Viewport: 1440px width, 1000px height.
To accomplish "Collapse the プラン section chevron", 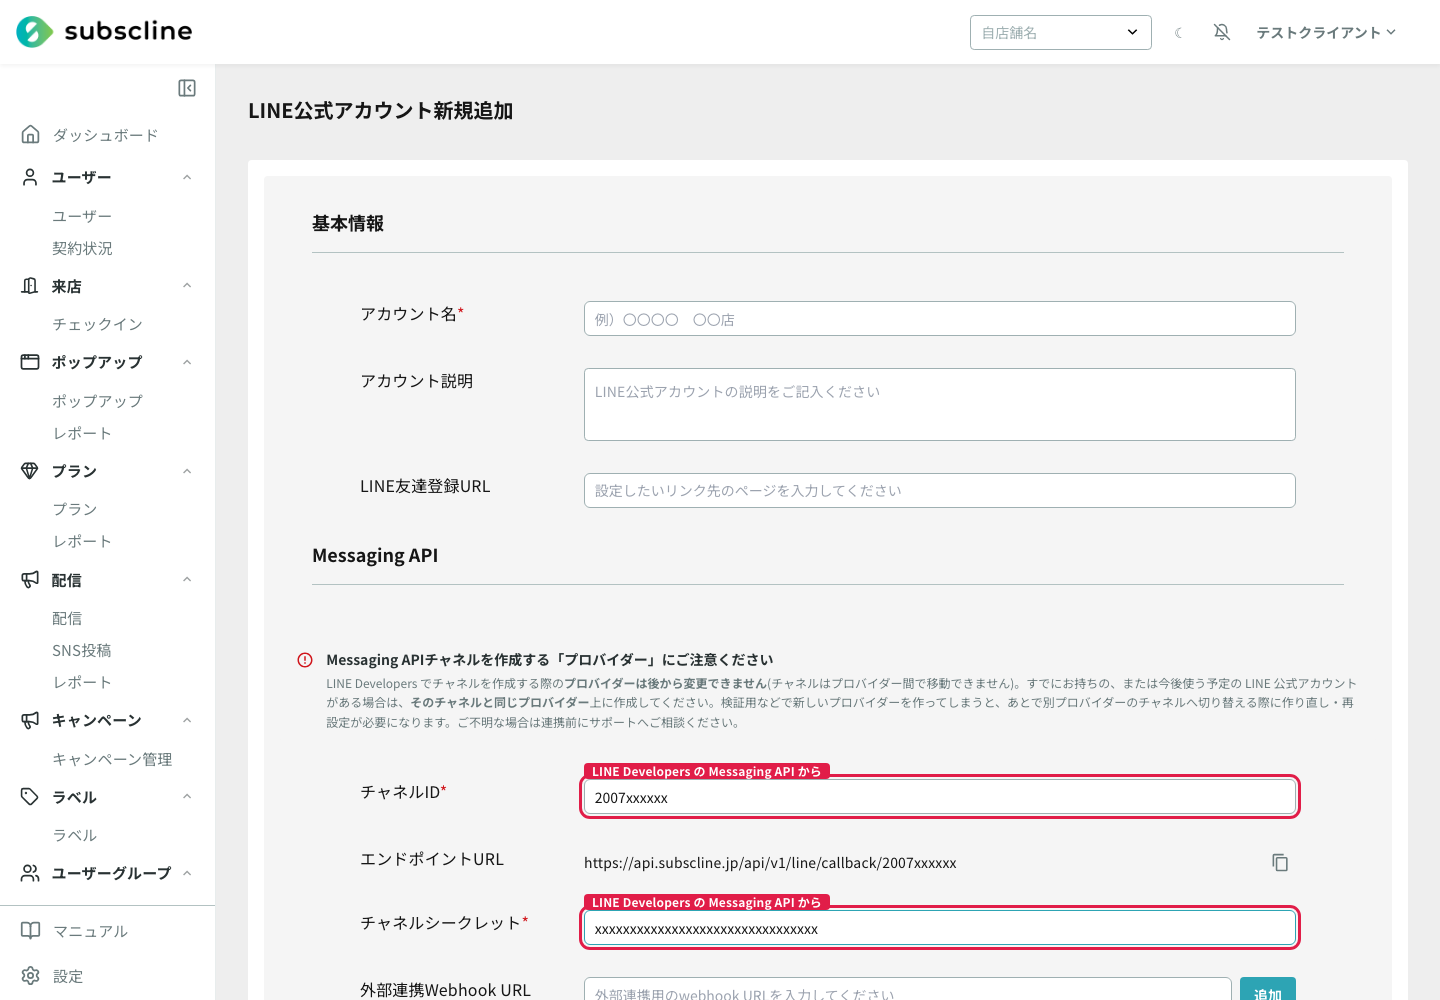I will [x=187, y=471].
